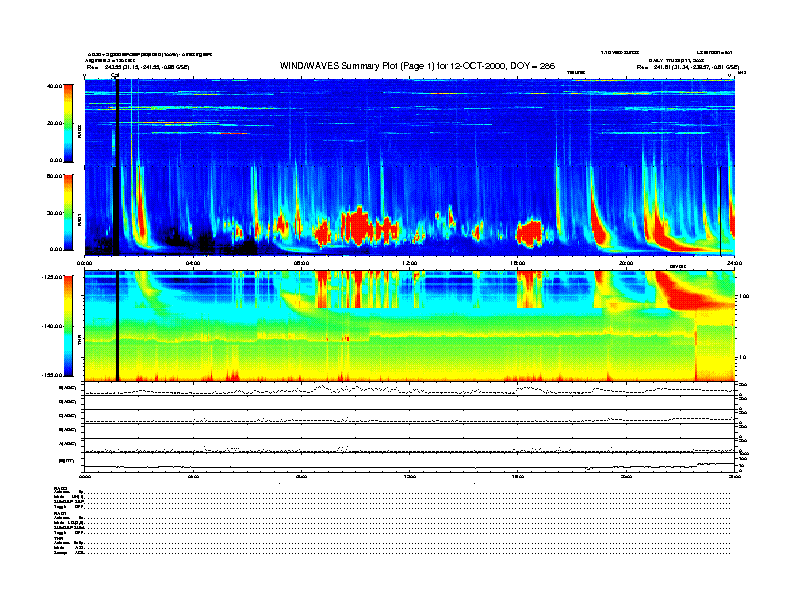Click the -125.00 label on TNR scale
792x612 pixels.
52,277
